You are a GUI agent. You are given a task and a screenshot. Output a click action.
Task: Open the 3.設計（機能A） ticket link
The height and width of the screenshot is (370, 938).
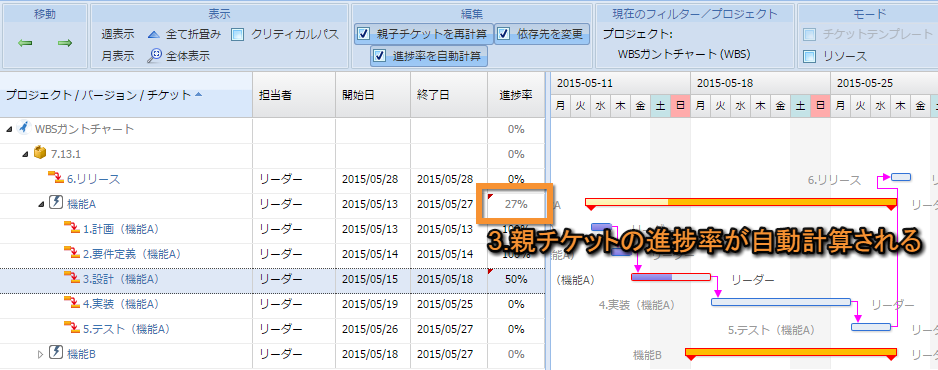[121, 279]
